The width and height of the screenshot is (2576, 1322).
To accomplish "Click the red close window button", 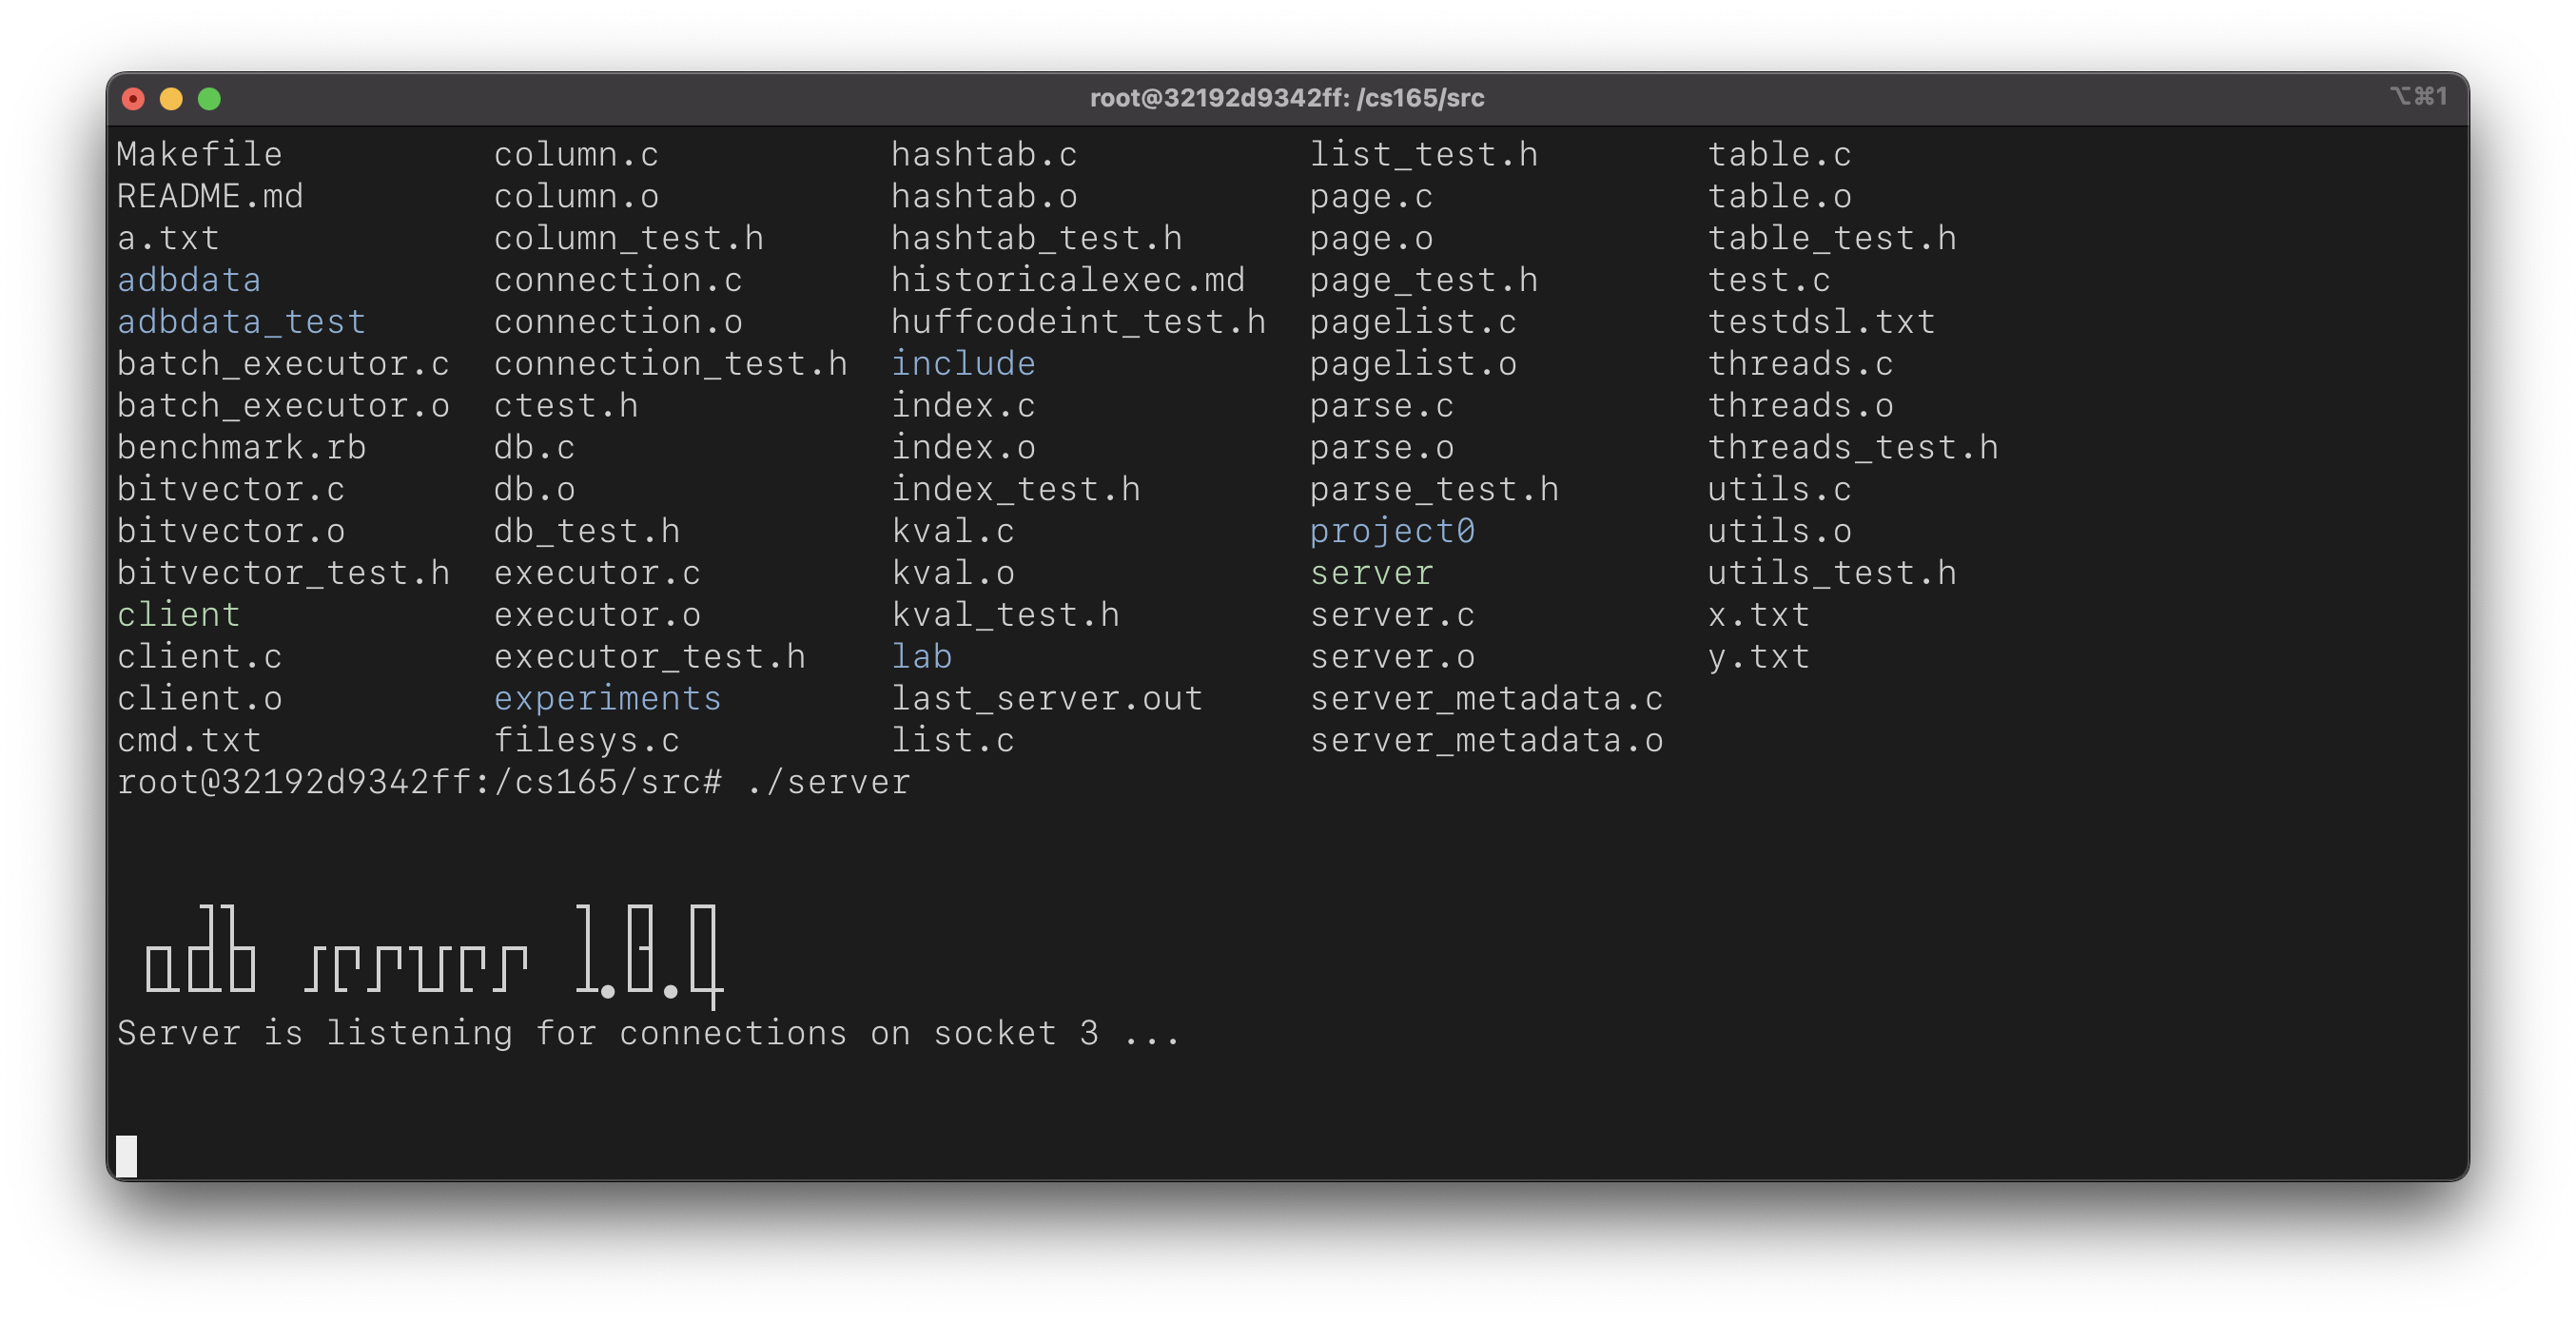I will [133, 98].
